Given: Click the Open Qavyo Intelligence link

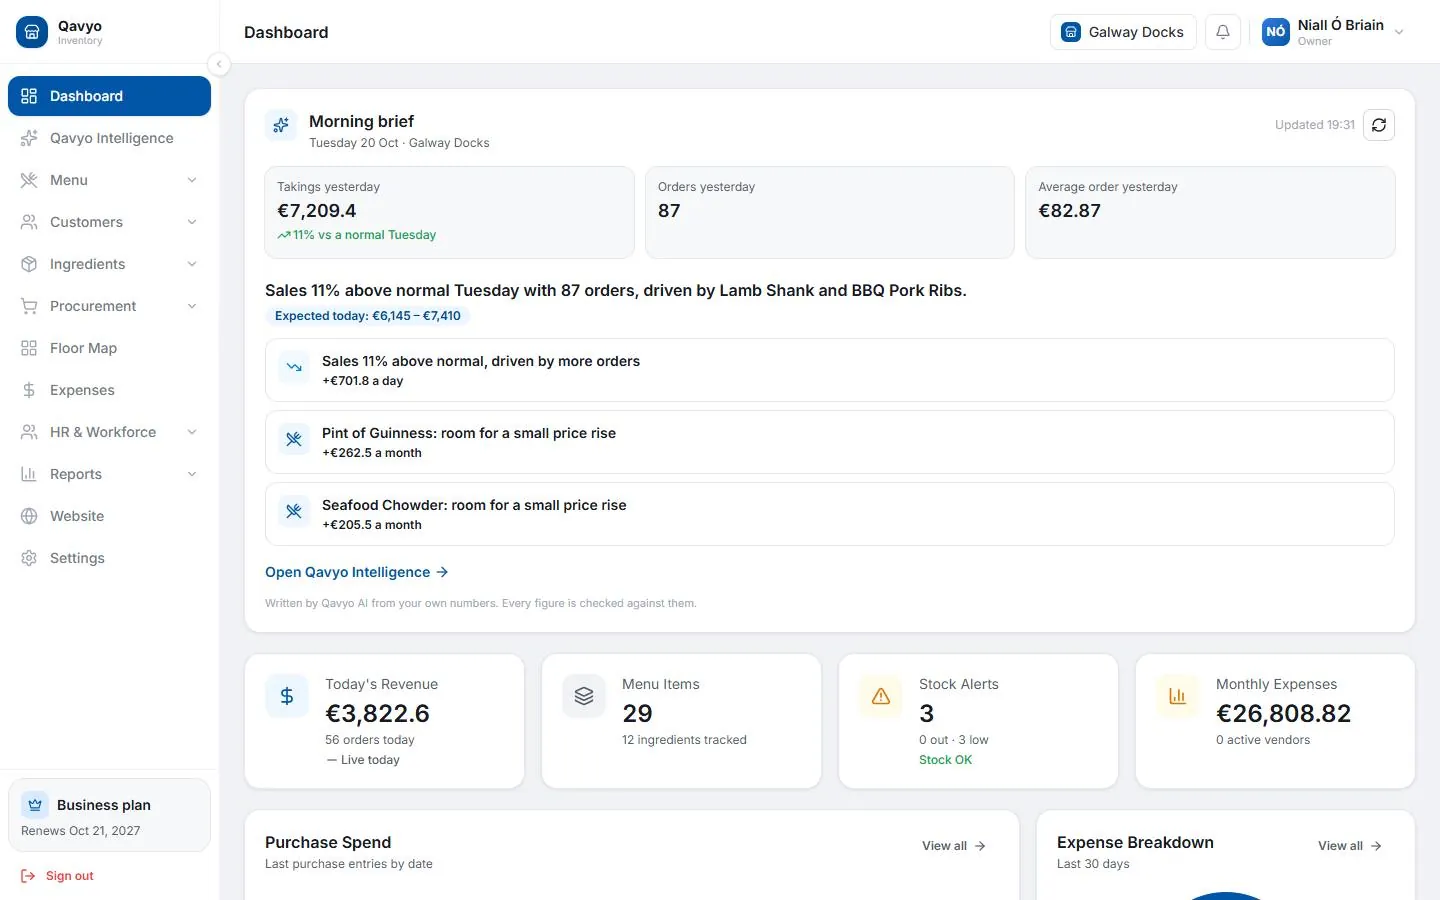Looking at the screenshot, I should pos(356,572).
